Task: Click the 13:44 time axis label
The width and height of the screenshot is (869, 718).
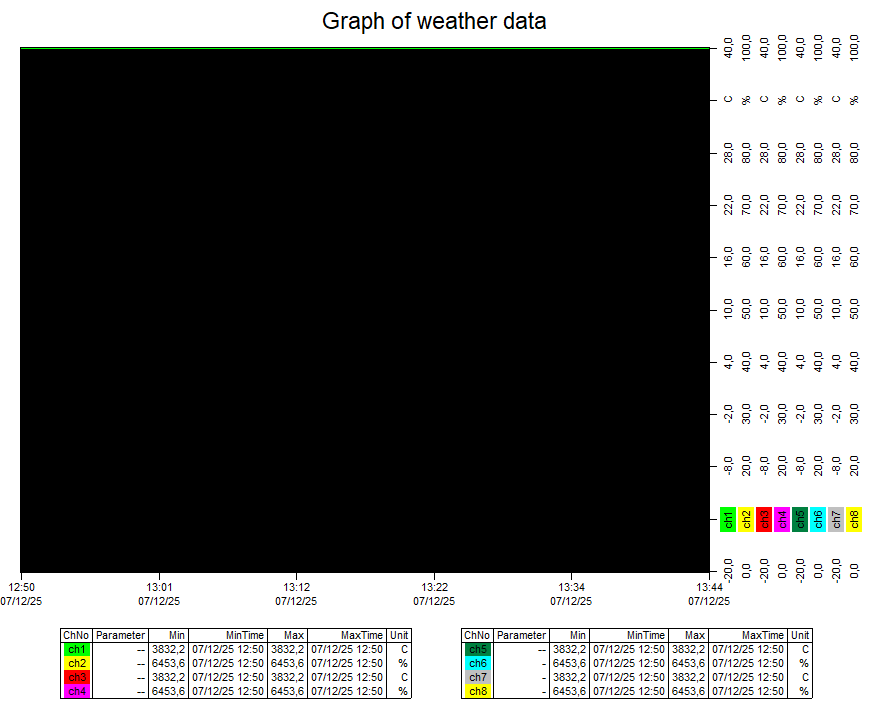Action: pos(709,587)
